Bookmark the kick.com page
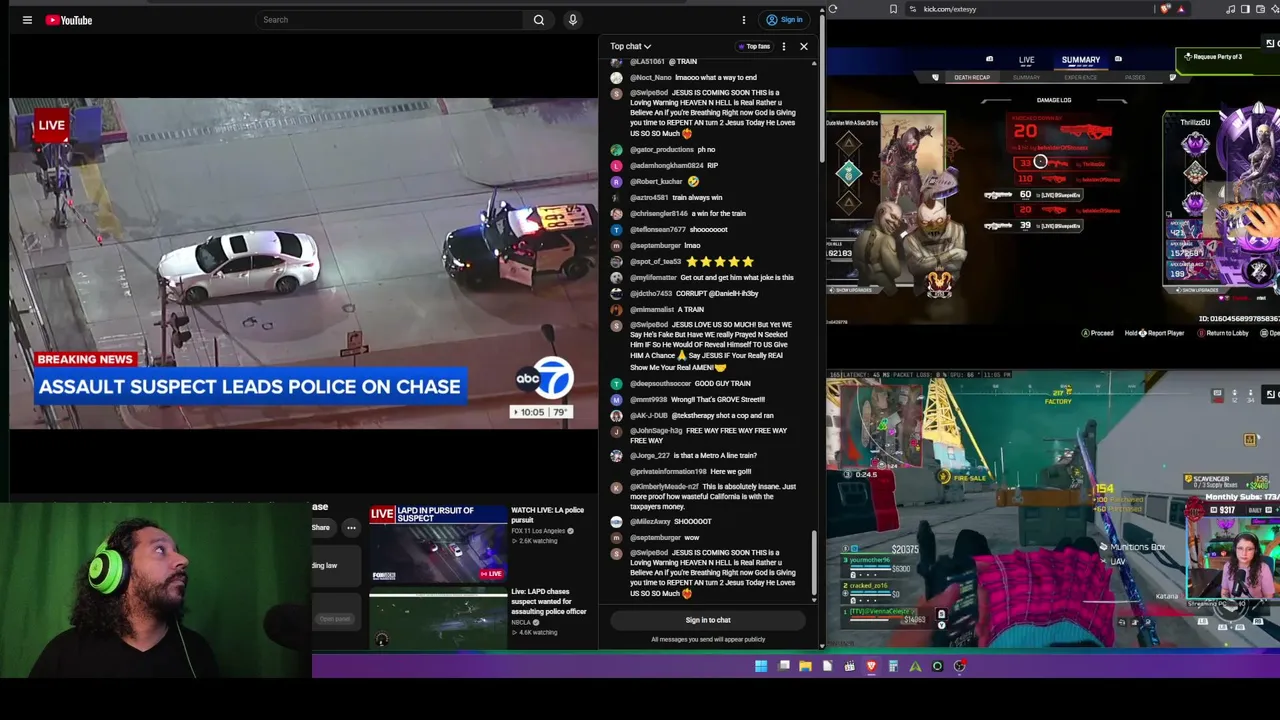Viewport: 1280px width, 720px height. point(893,9)
